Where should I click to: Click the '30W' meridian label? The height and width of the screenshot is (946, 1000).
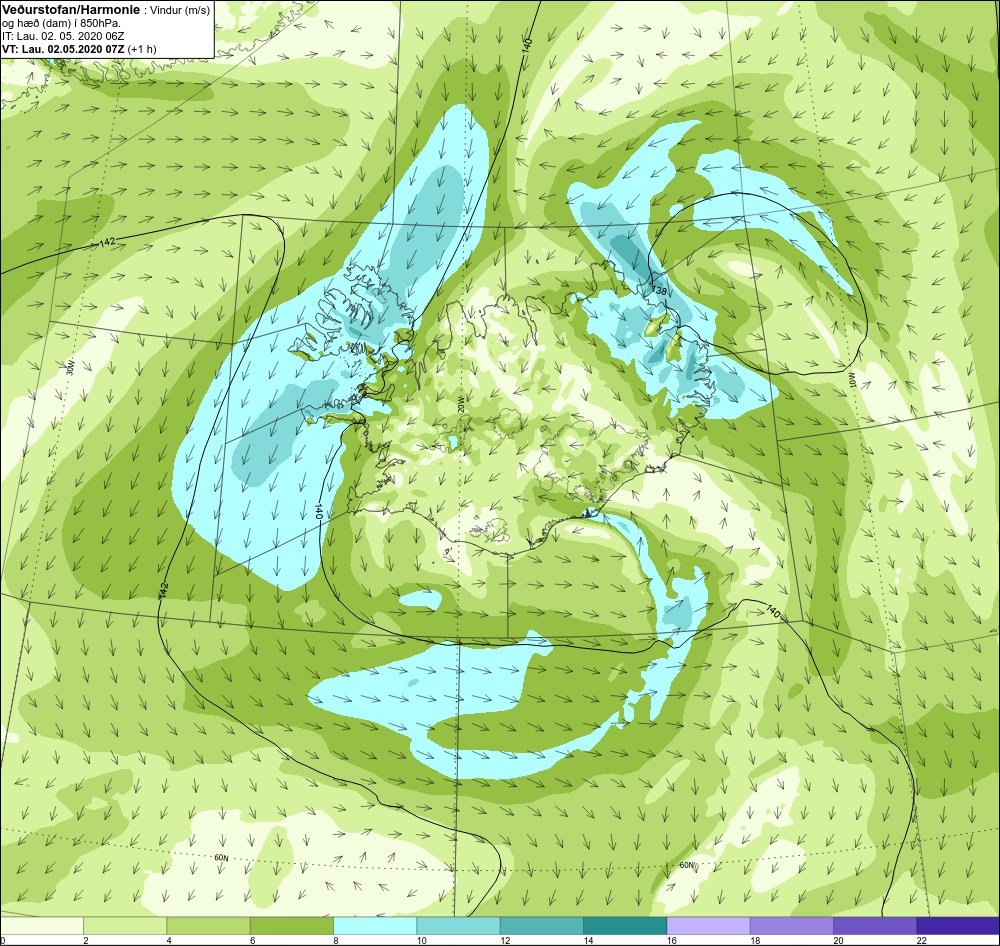(x=70, y=367)
